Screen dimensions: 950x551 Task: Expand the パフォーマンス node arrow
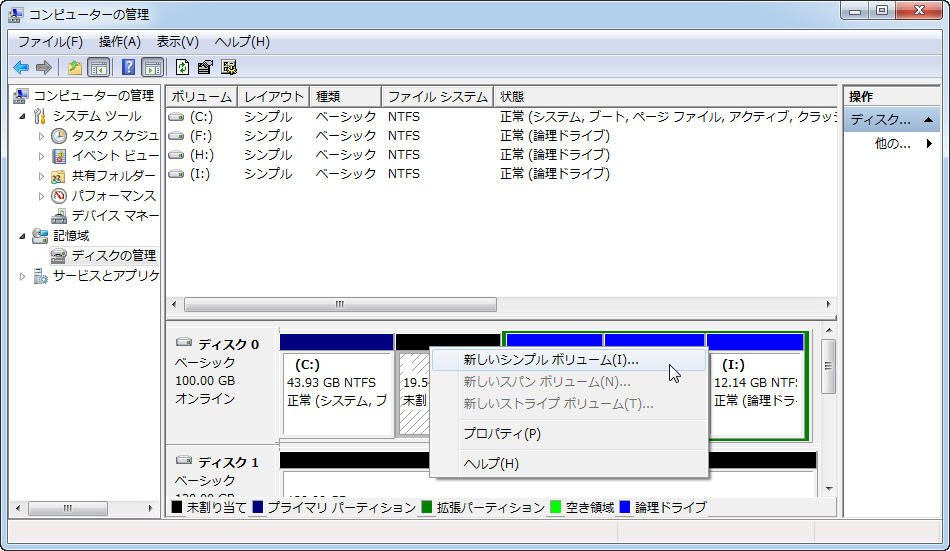click(41, 196)
